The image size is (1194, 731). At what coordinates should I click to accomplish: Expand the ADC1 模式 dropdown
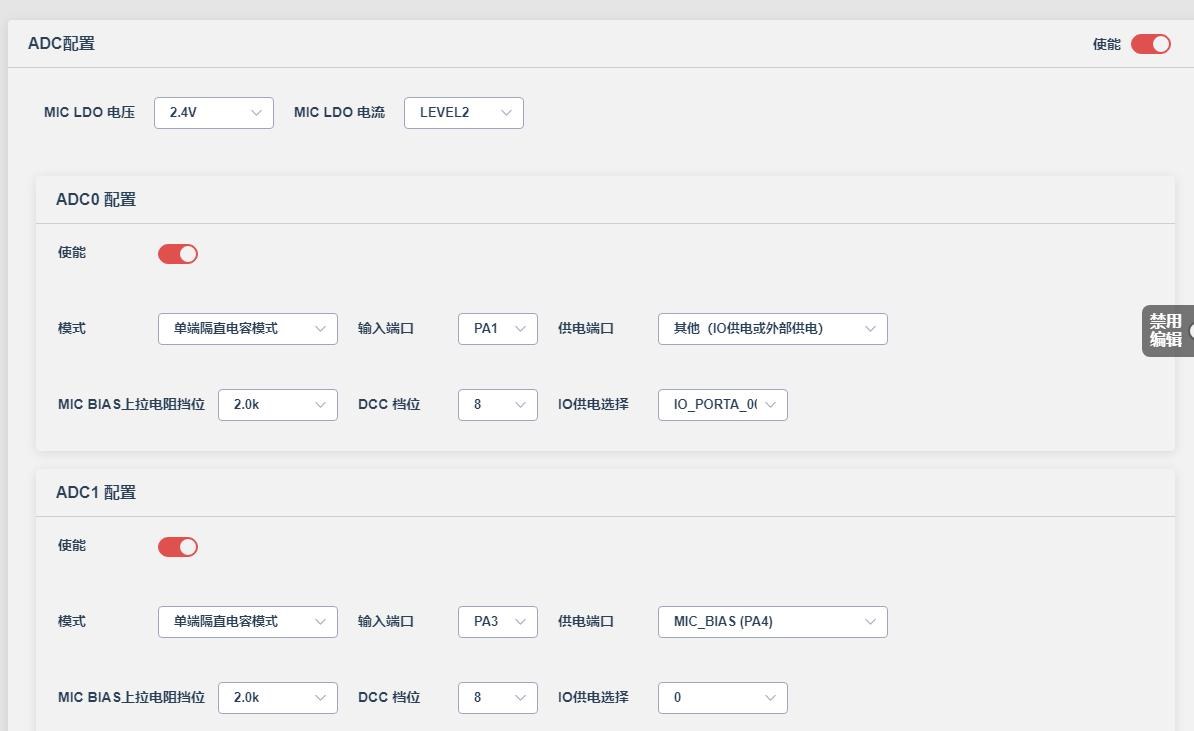coord(247,622)
